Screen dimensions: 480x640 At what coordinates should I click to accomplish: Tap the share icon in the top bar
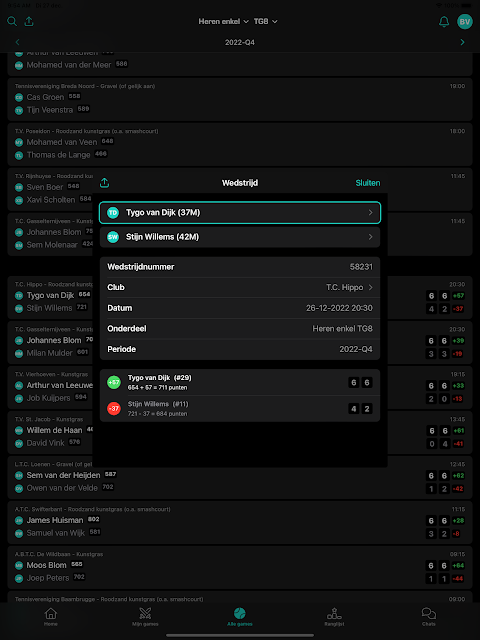point(29,21)
